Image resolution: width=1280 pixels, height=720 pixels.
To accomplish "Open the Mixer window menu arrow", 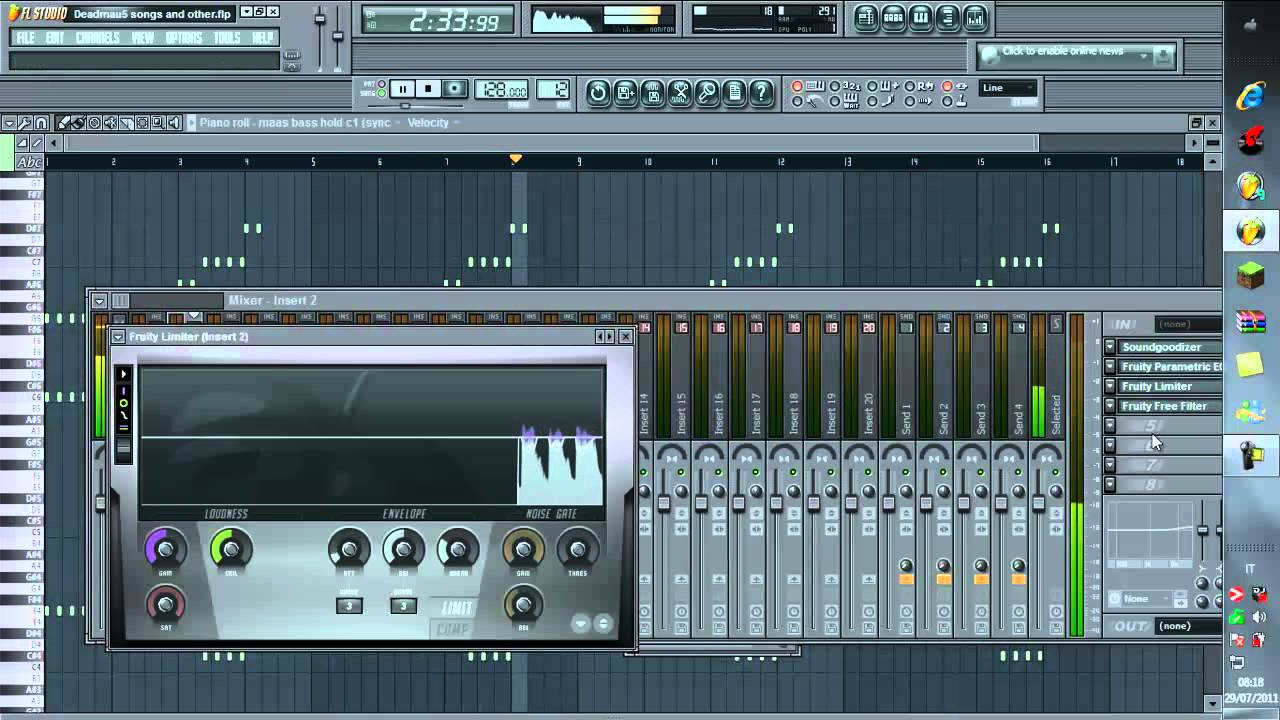I will [98, 300].
